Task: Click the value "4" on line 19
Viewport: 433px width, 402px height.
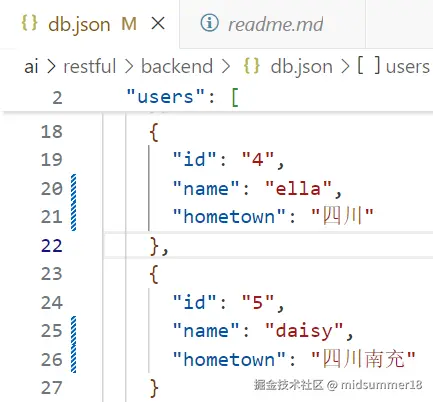Action: click(258, 159)
